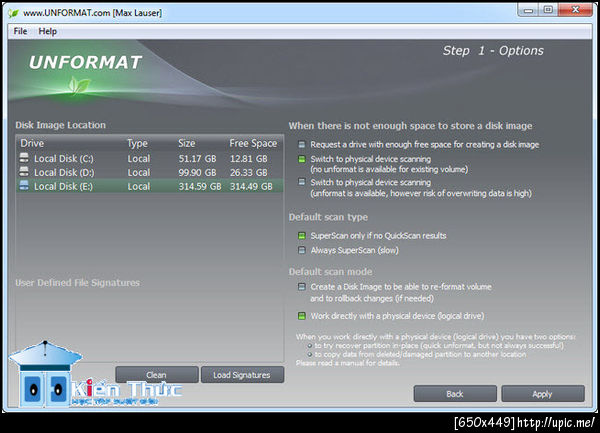Viewport: 600px width, 433px height.
Task: Click the Drive column header
Action: (32, 143)
